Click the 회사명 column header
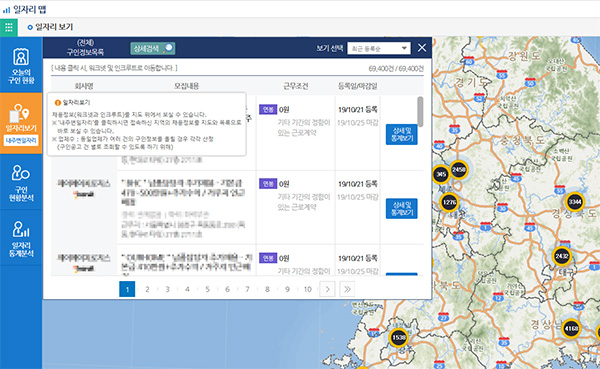This screenshot has height=369, width=600. pyautogui.click(x=84, y=86)
